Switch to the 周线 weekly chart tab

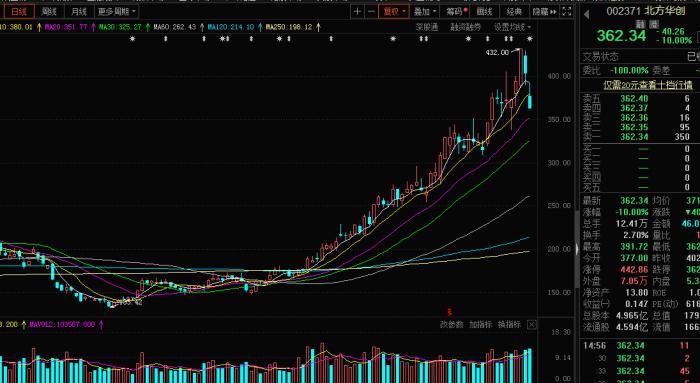[49, 12]
